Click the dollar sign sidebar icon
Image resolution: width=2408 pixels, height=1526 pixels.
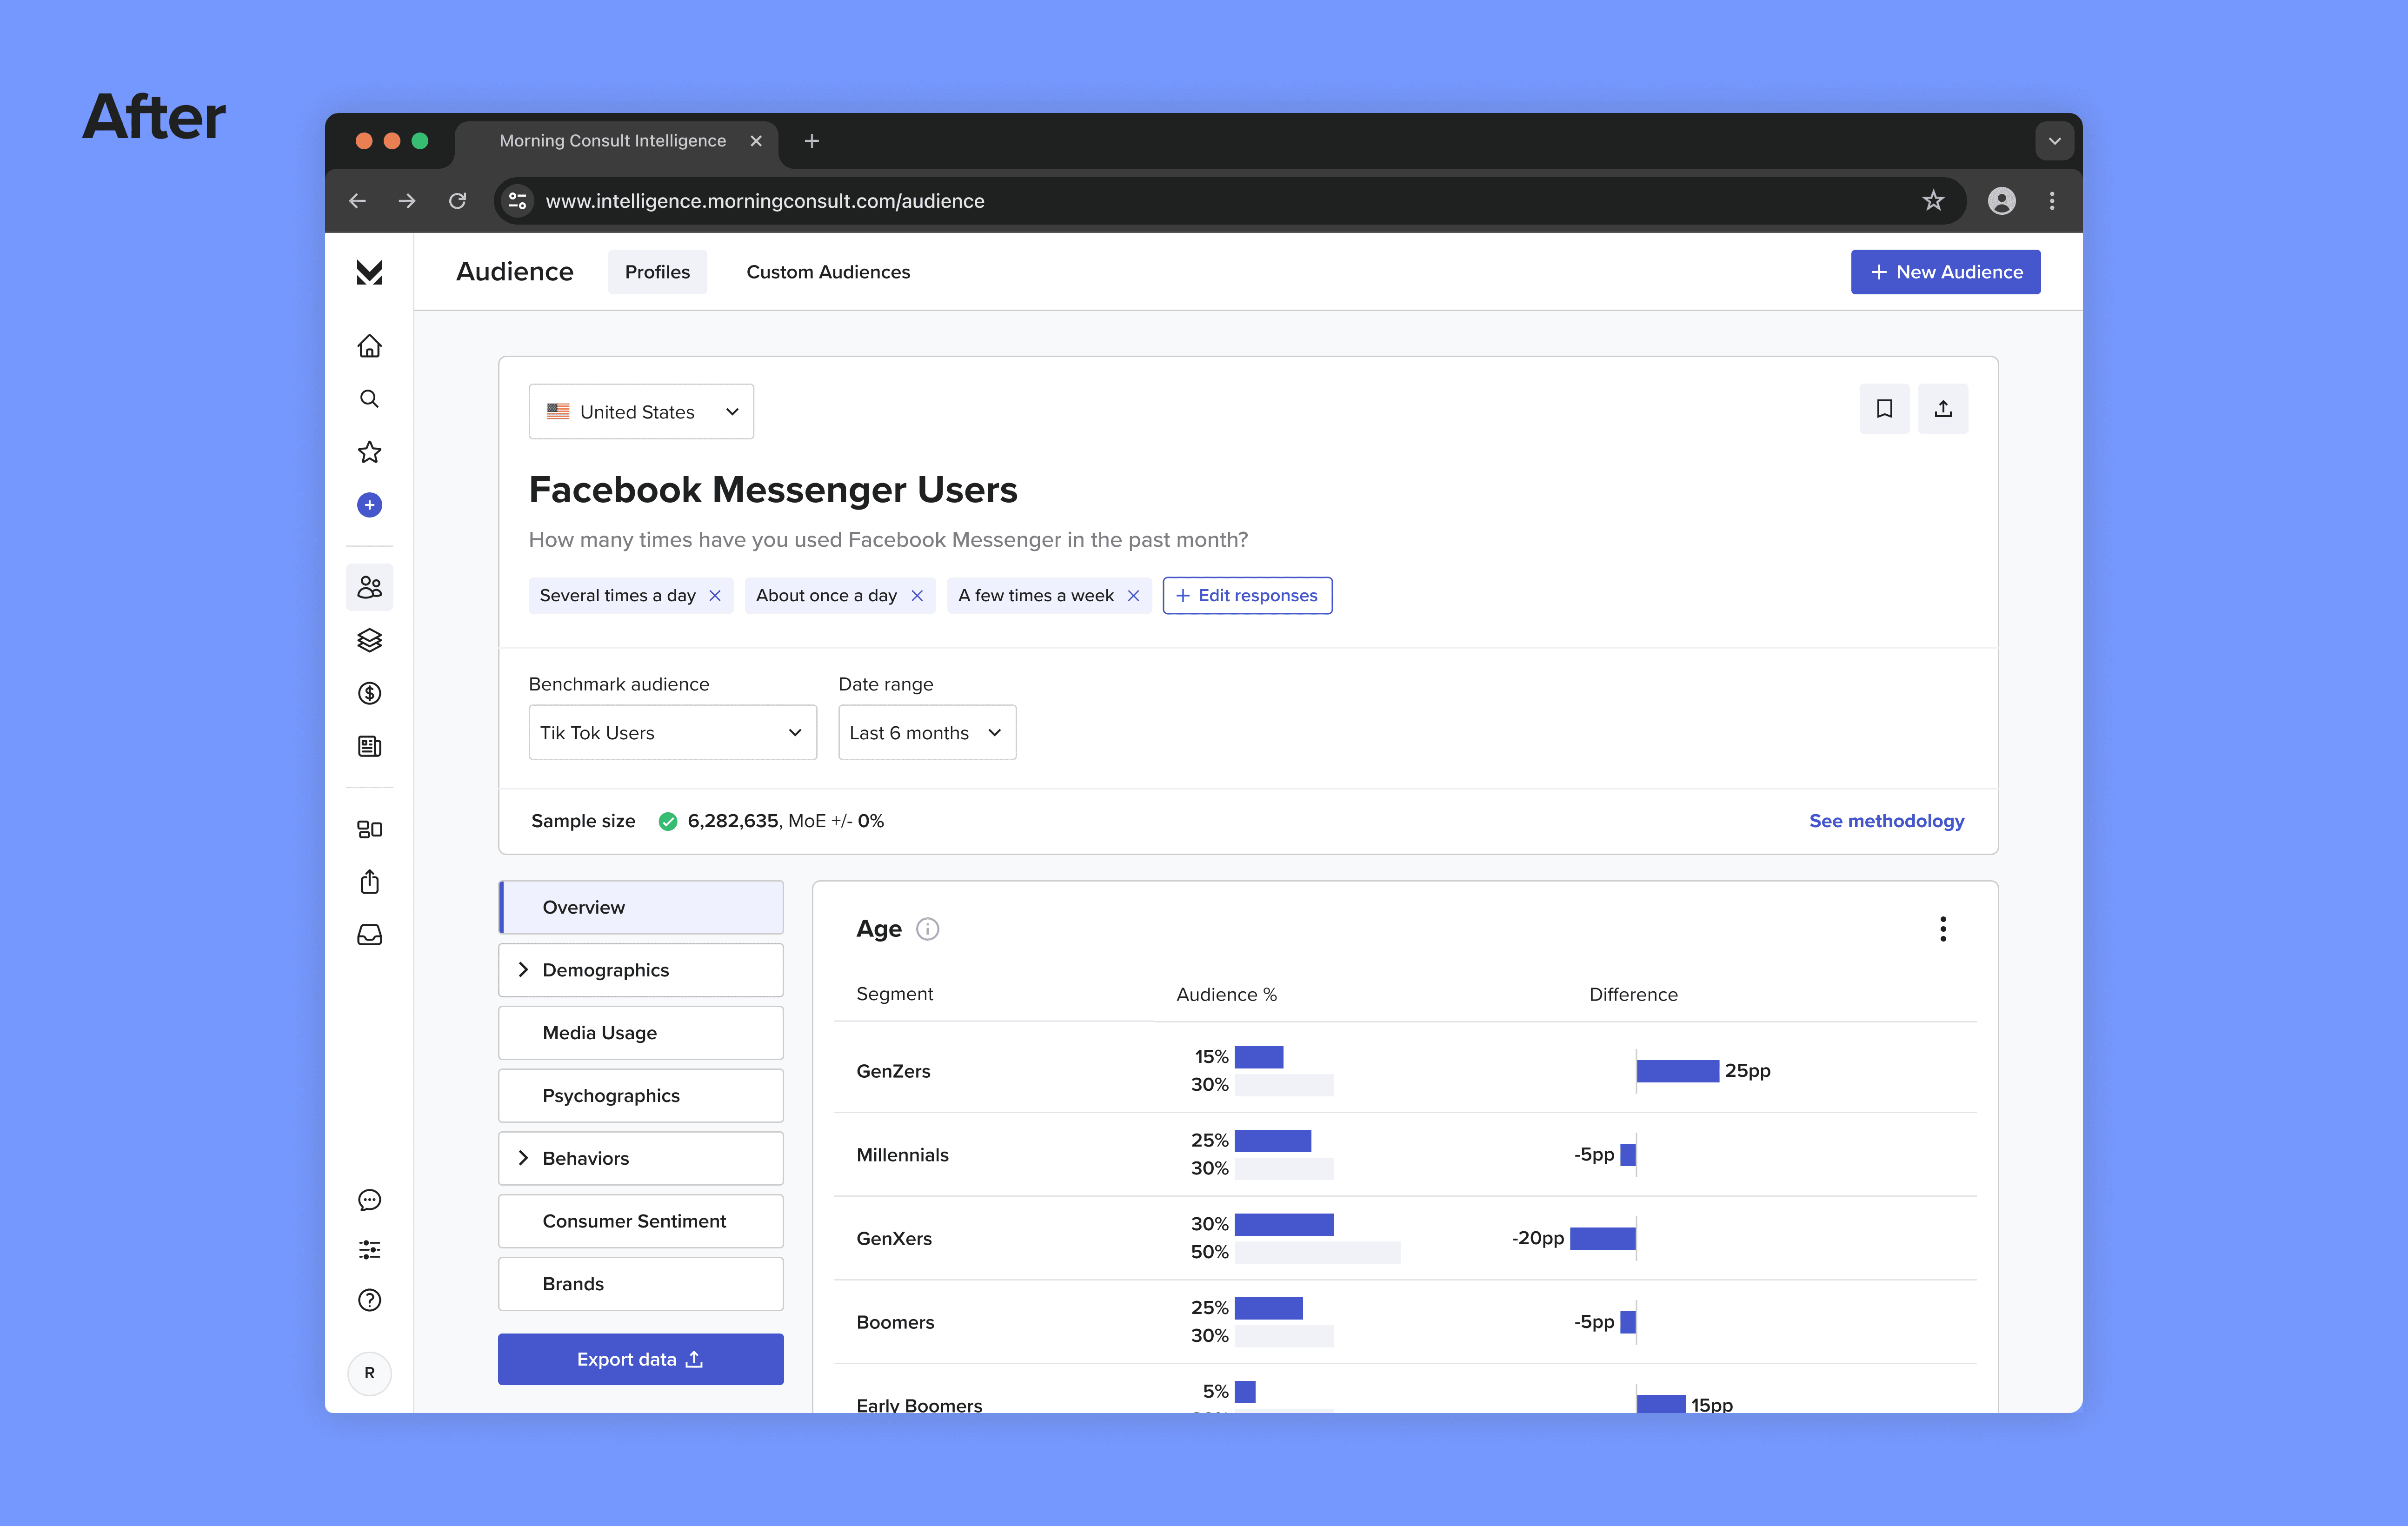[x=369, y=693]
